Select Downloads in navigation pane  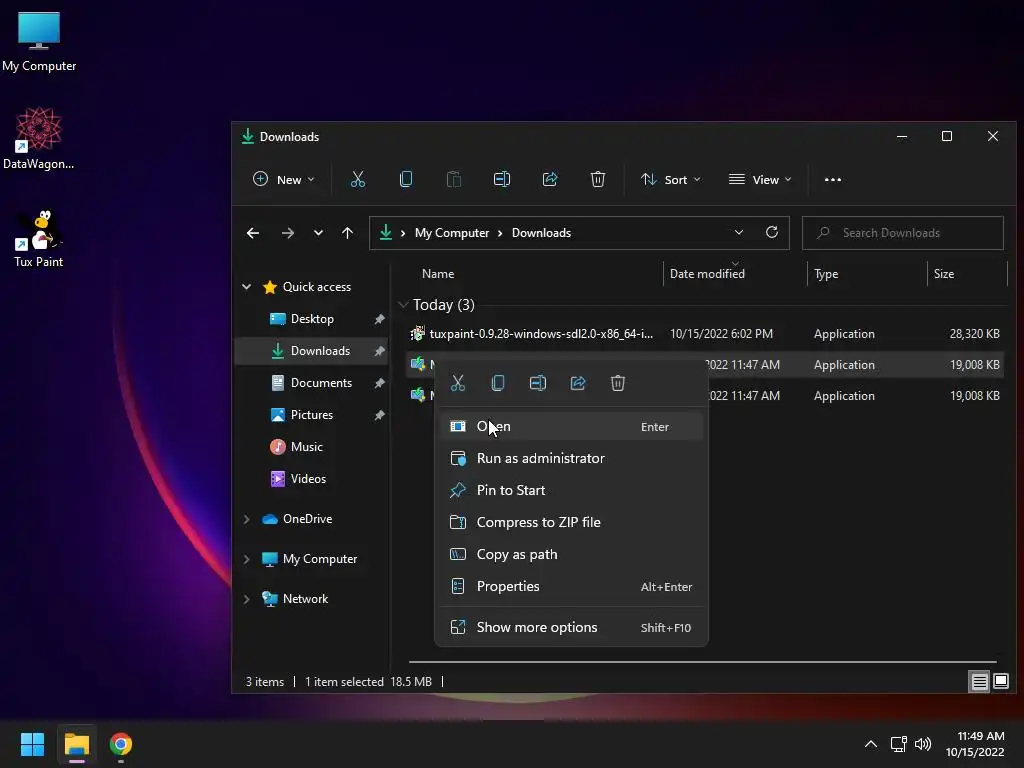(312, 351)
